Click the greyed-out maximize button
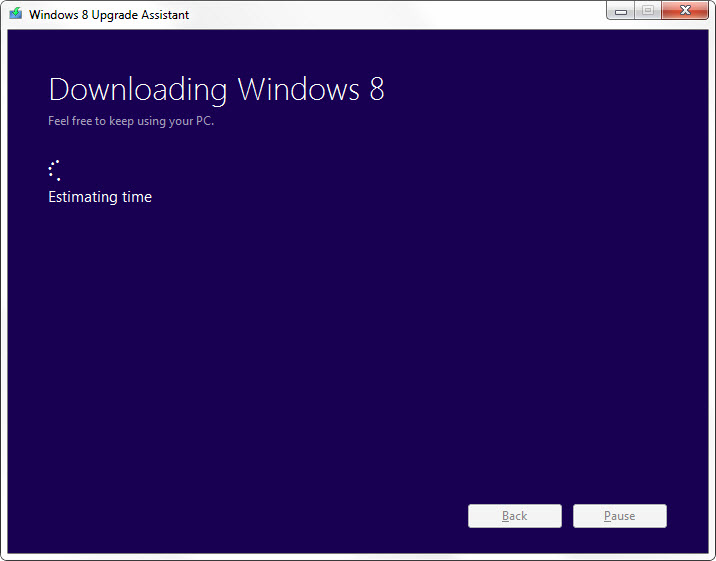 tap(648, 11)
